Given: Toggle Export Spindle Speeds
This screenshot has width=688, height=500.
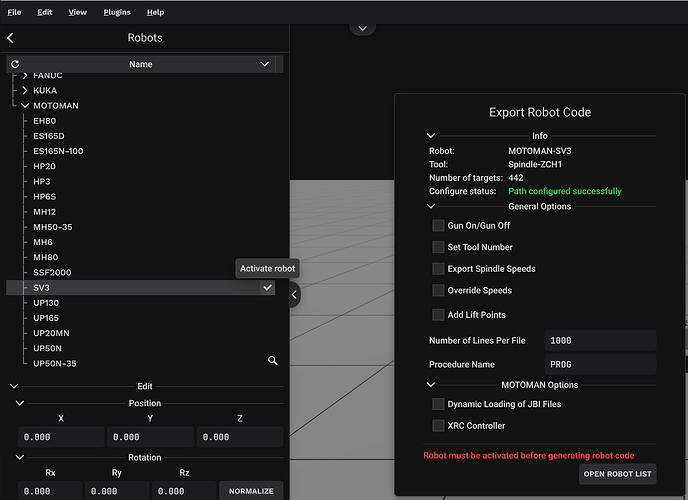Looking at the screenshot, I should [438, 268].
